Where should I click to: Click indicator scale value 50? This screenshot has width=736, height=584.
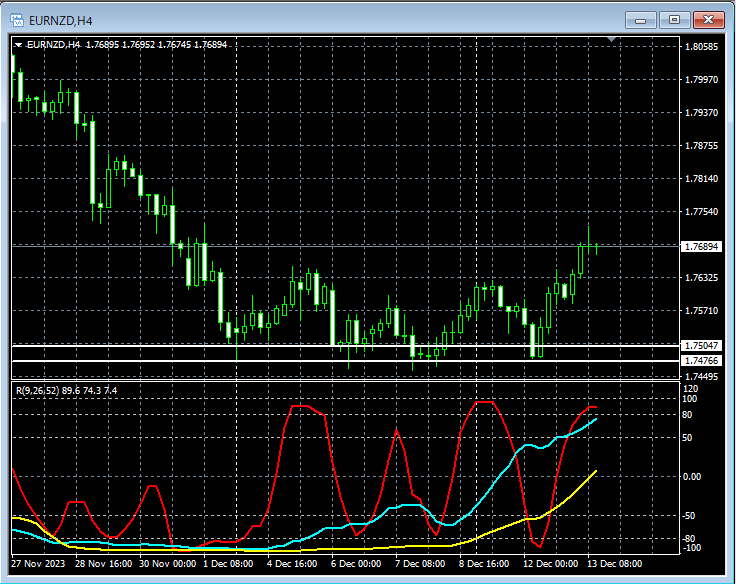[x=687, y=438]
